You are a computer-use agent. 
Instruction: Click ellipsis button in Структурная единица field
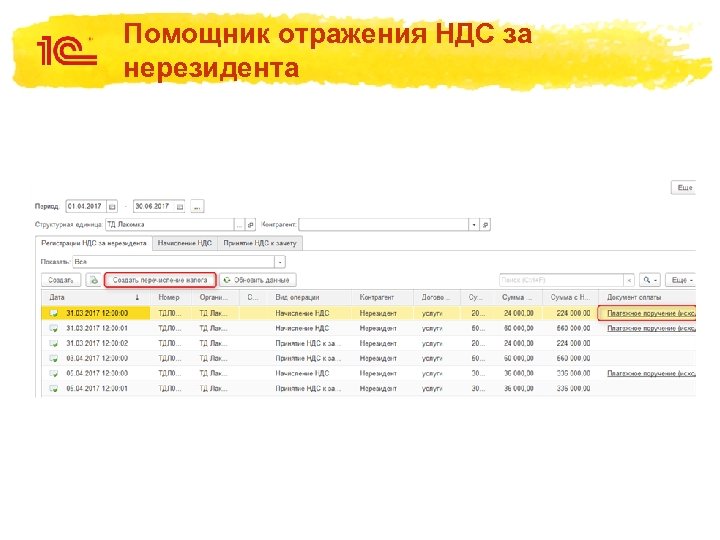(239, 225)
